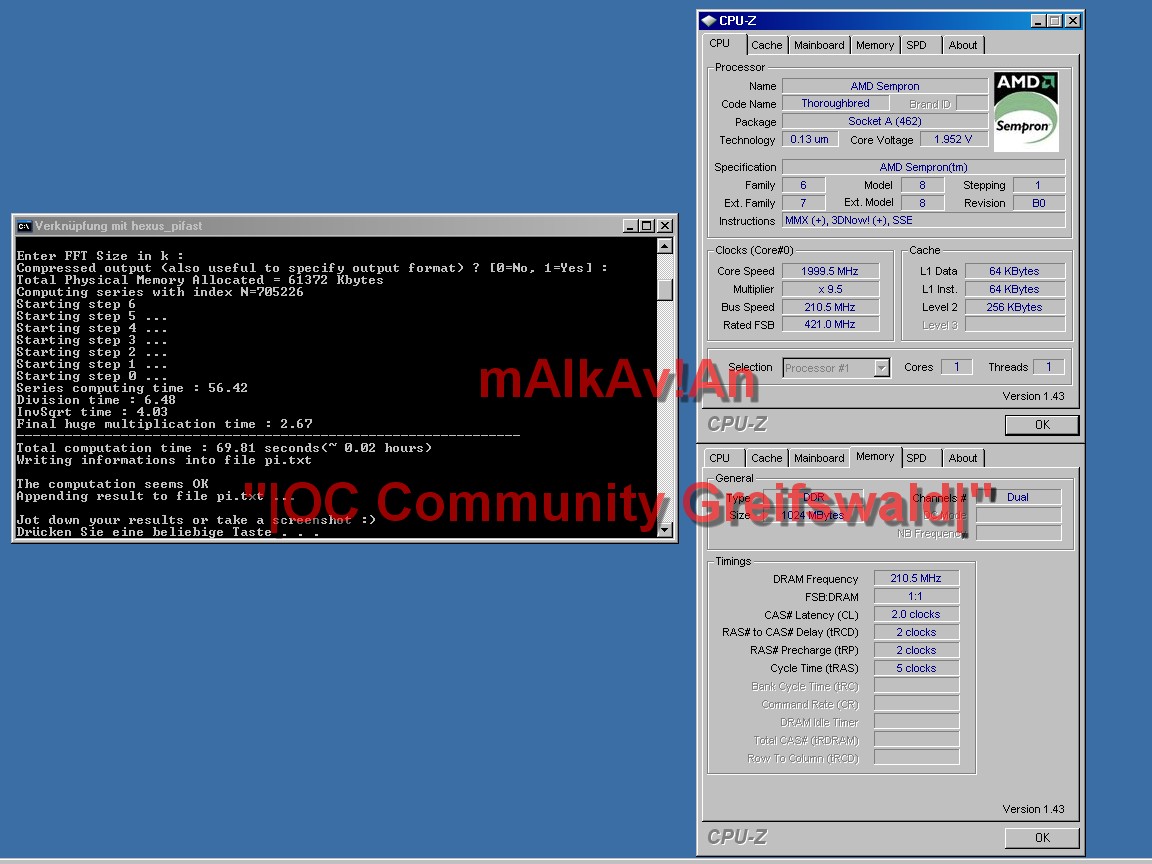Maximize the CPU-Z window
Image resolution: width=1152 pixels, height=864 pixels.
point(1054,21)
